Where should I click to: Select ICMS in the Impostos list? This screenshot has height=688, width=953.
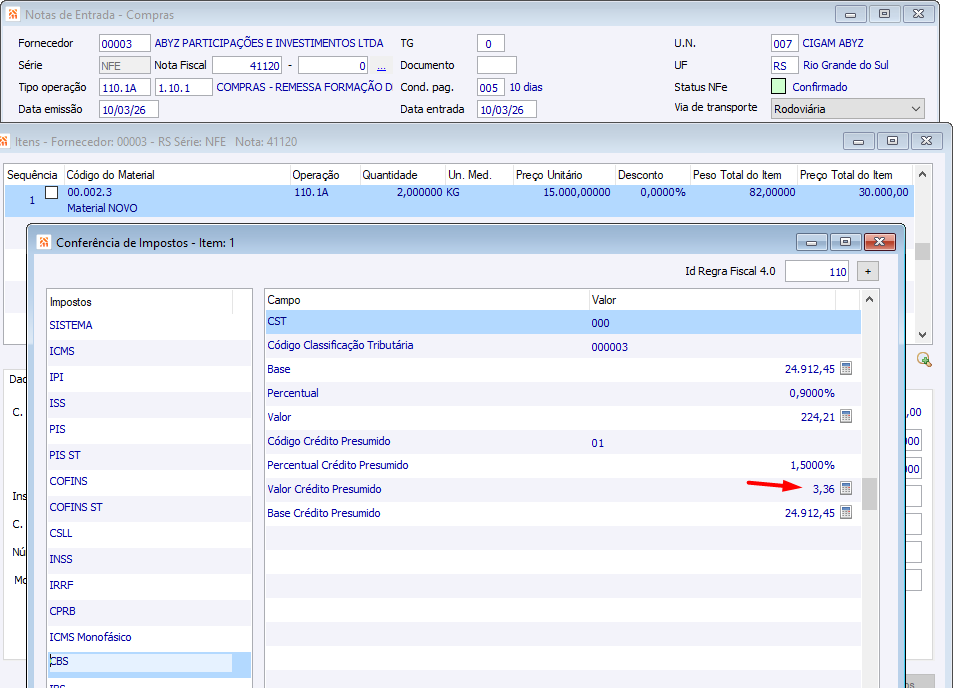click(62, 351)
